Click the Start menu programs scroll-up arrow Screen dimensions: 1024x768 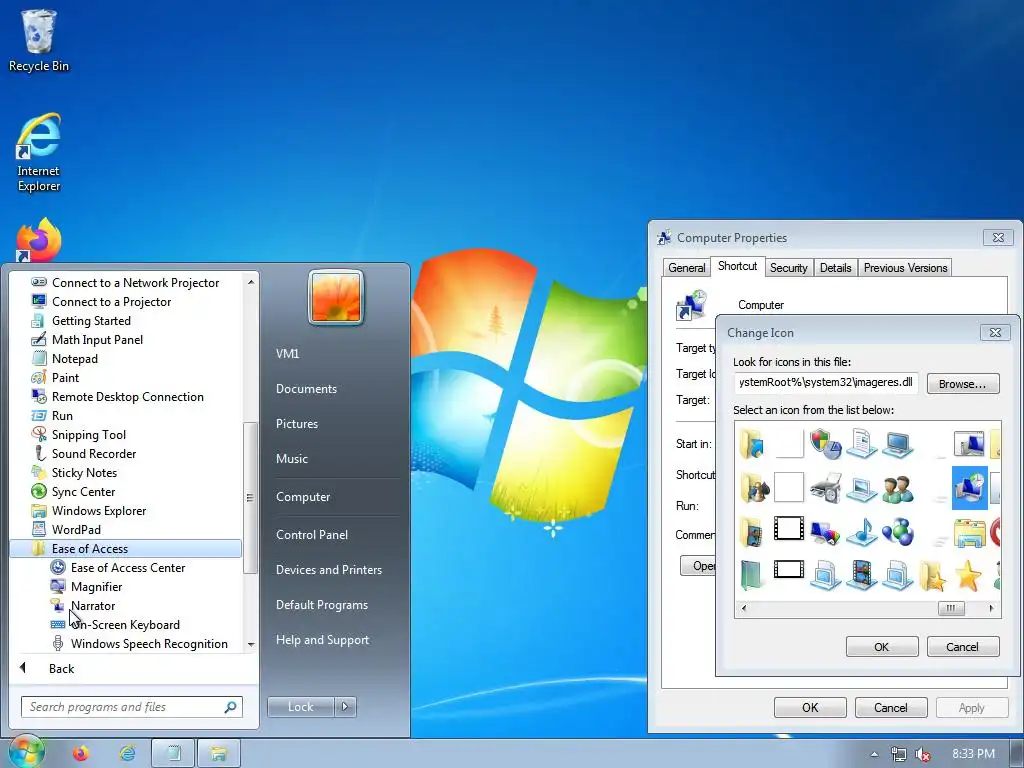point(251,282)
